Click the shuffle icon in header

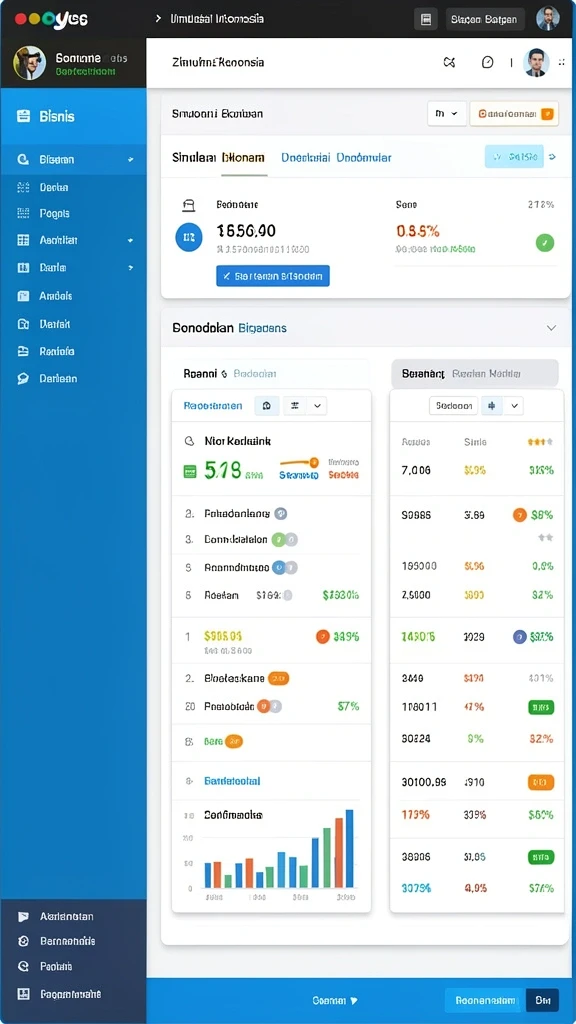point(449,63)
